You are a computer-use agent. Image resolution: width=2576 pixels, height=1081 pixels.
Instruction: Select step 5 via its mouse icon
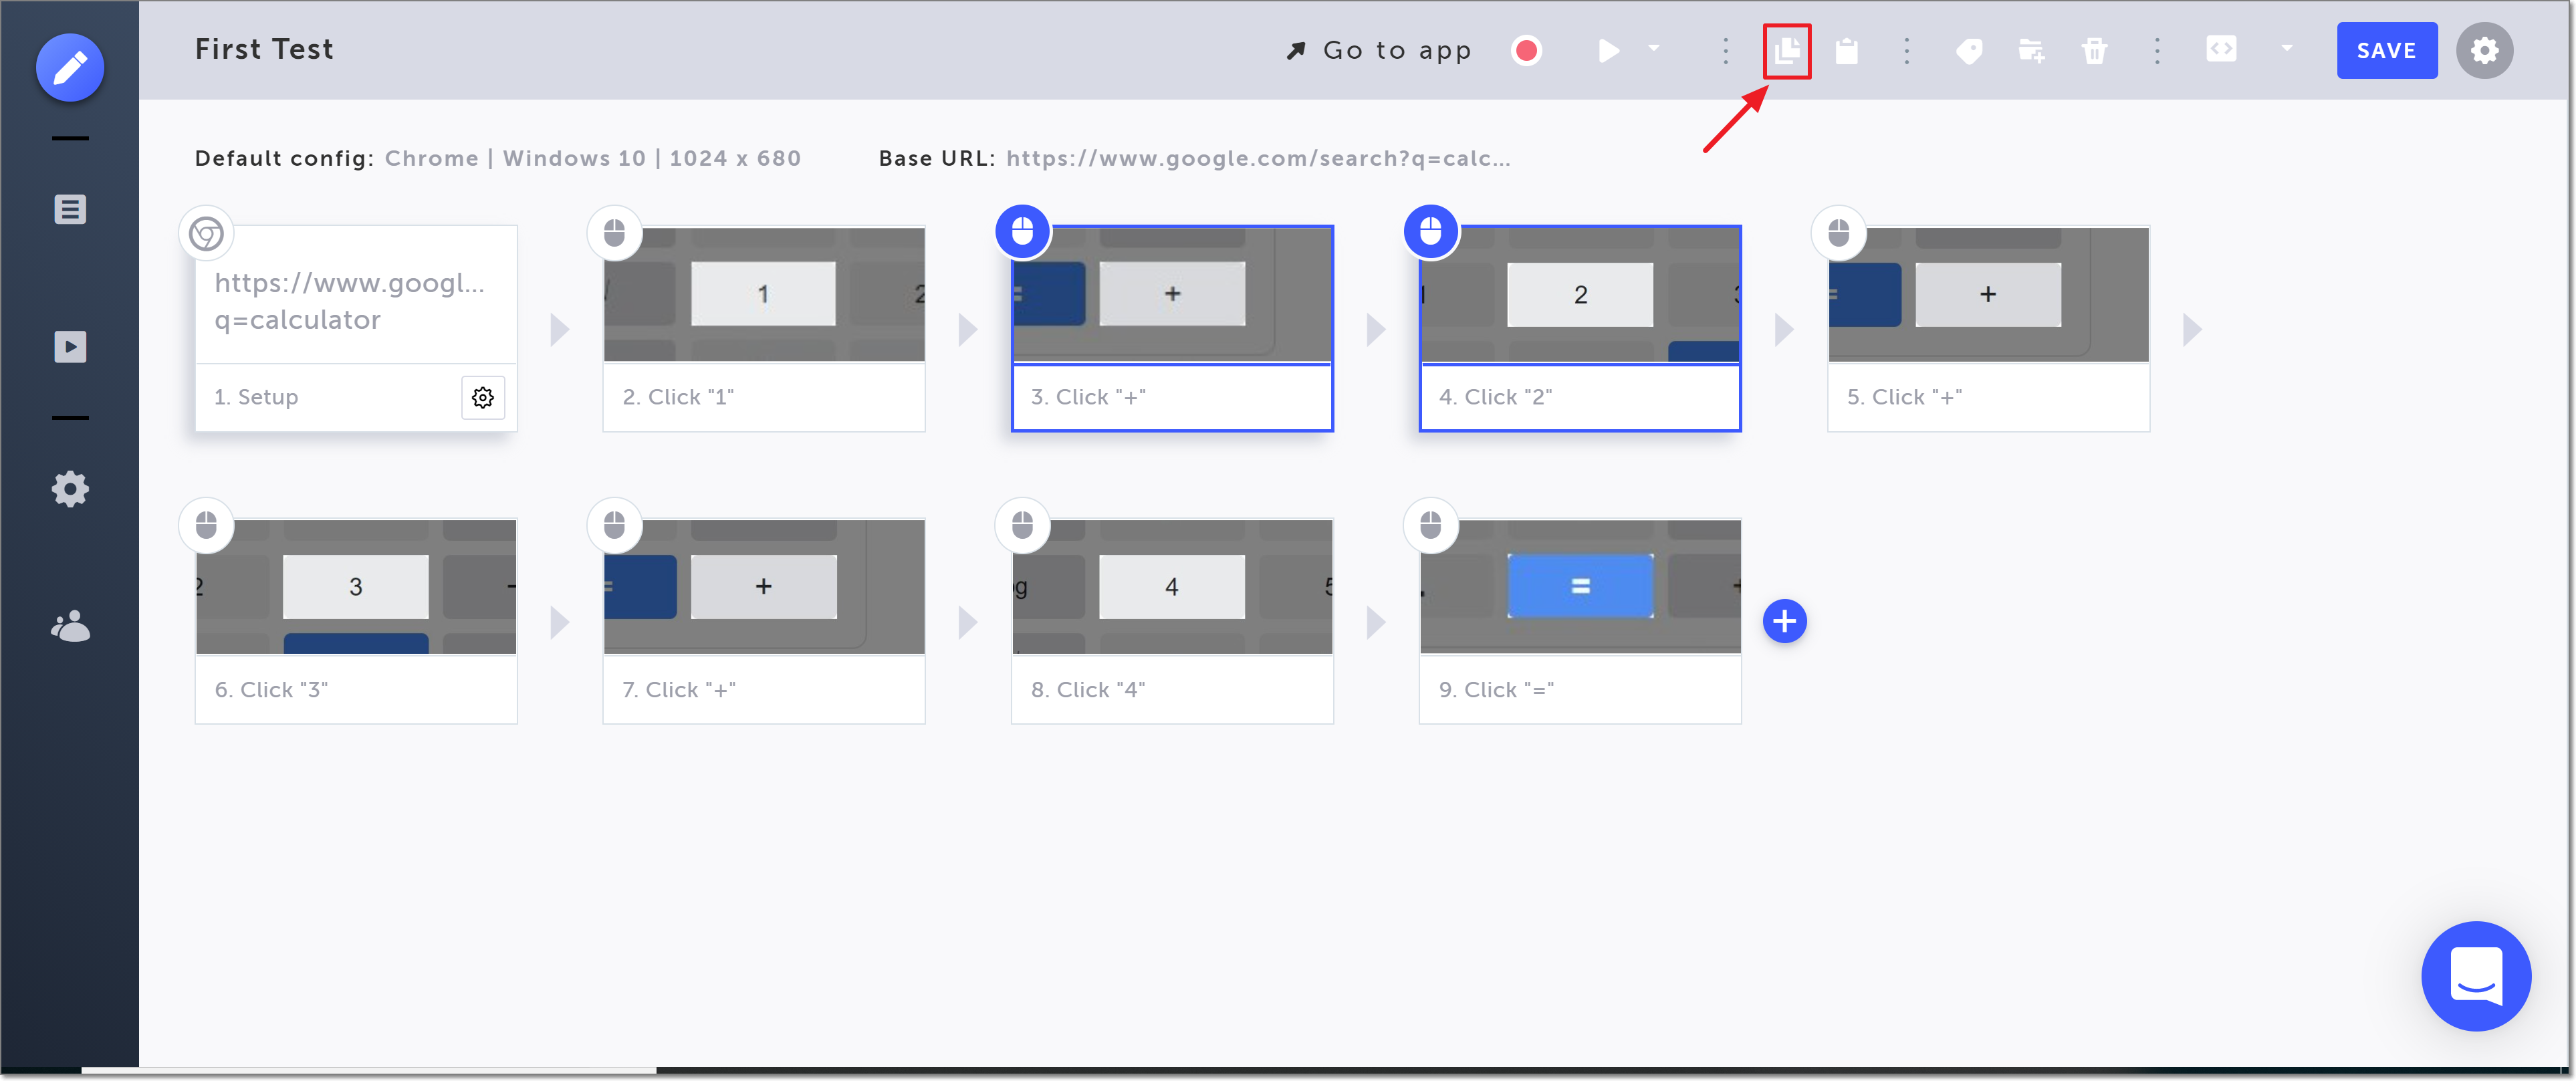[x=1838, y=233]
